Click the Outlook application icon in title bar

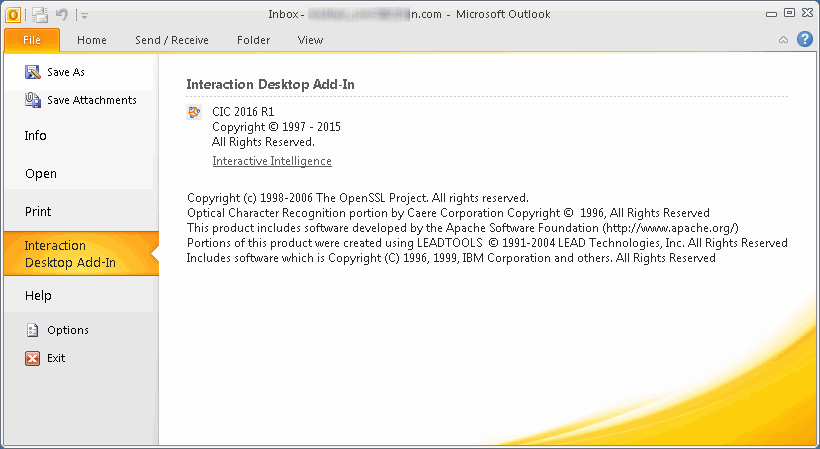click(x=12, y=14)
